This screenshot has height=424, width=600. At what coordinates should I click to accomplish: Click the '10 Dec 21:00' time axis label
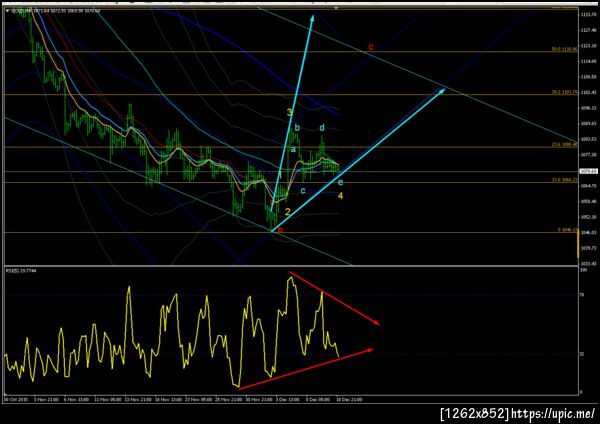coord(349,399)
